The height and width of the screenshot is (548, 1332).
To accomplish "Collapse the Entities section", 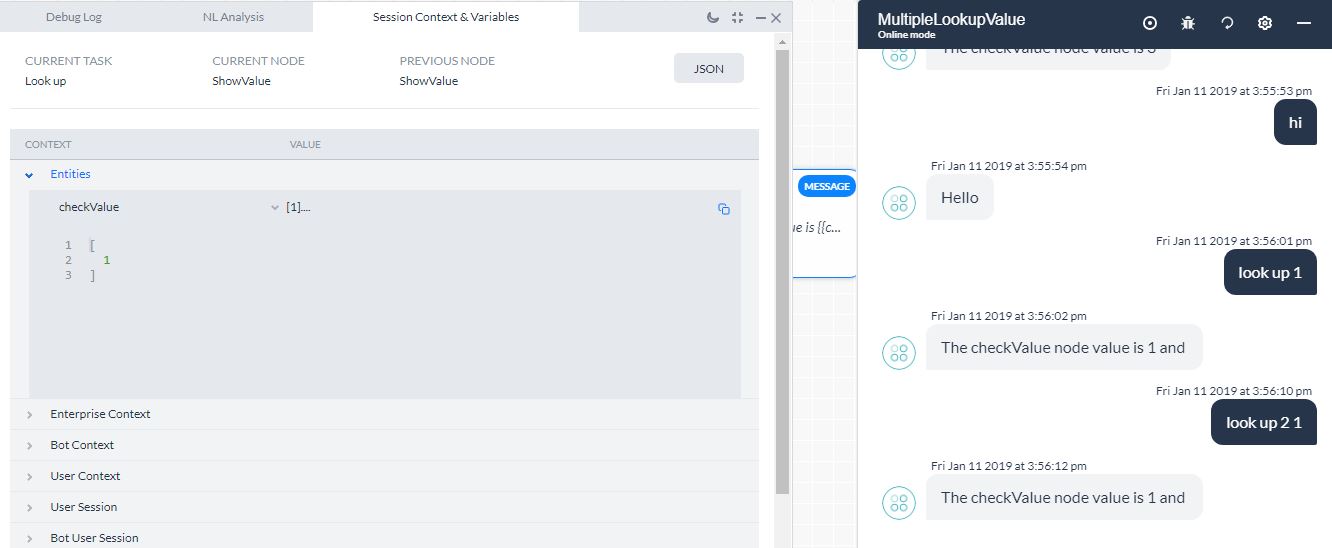I will [29, 174].
